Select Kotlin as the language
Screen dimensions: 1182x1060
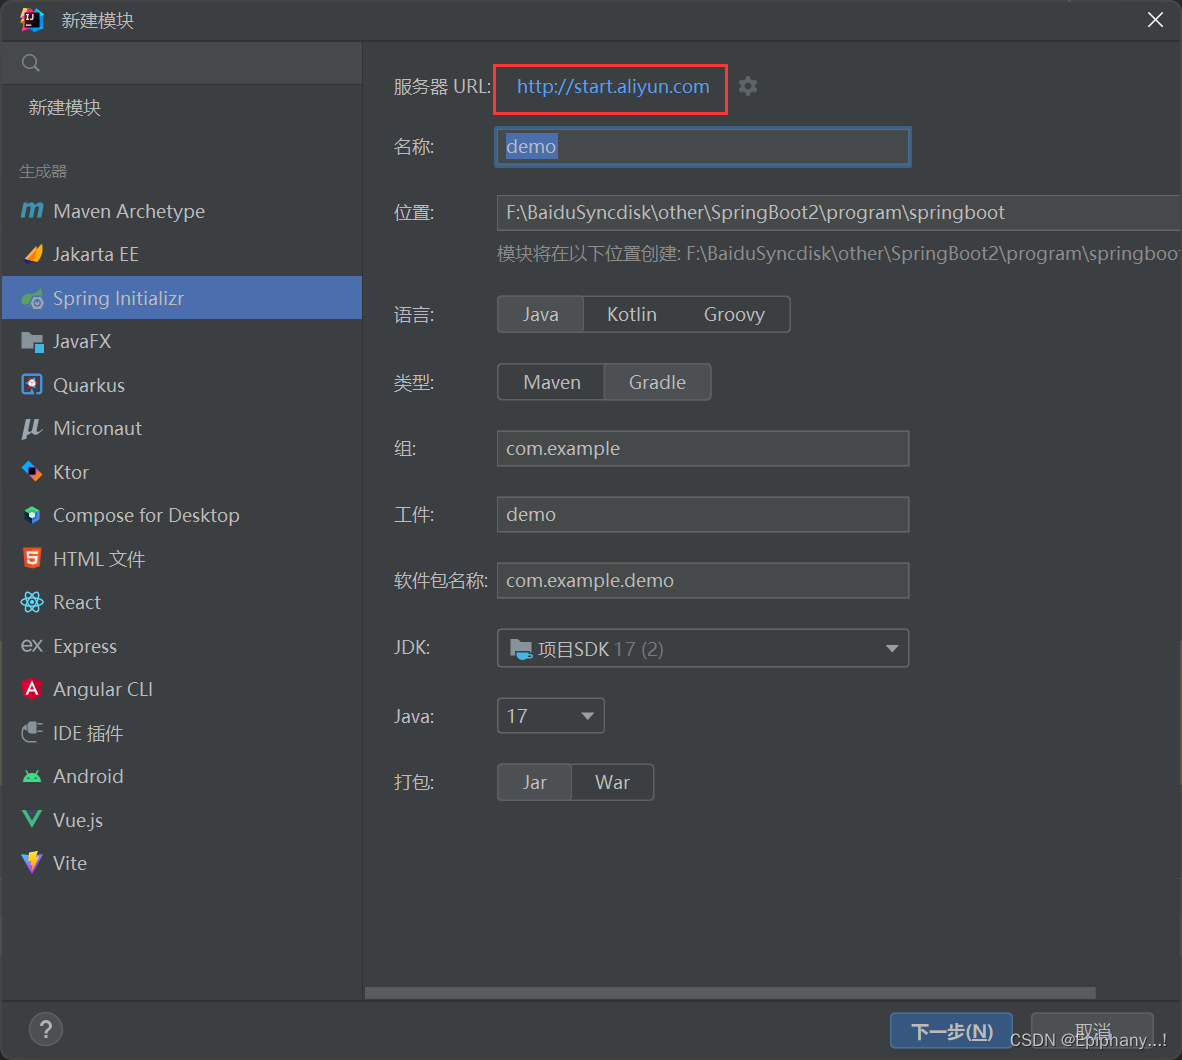click(632, 314)
